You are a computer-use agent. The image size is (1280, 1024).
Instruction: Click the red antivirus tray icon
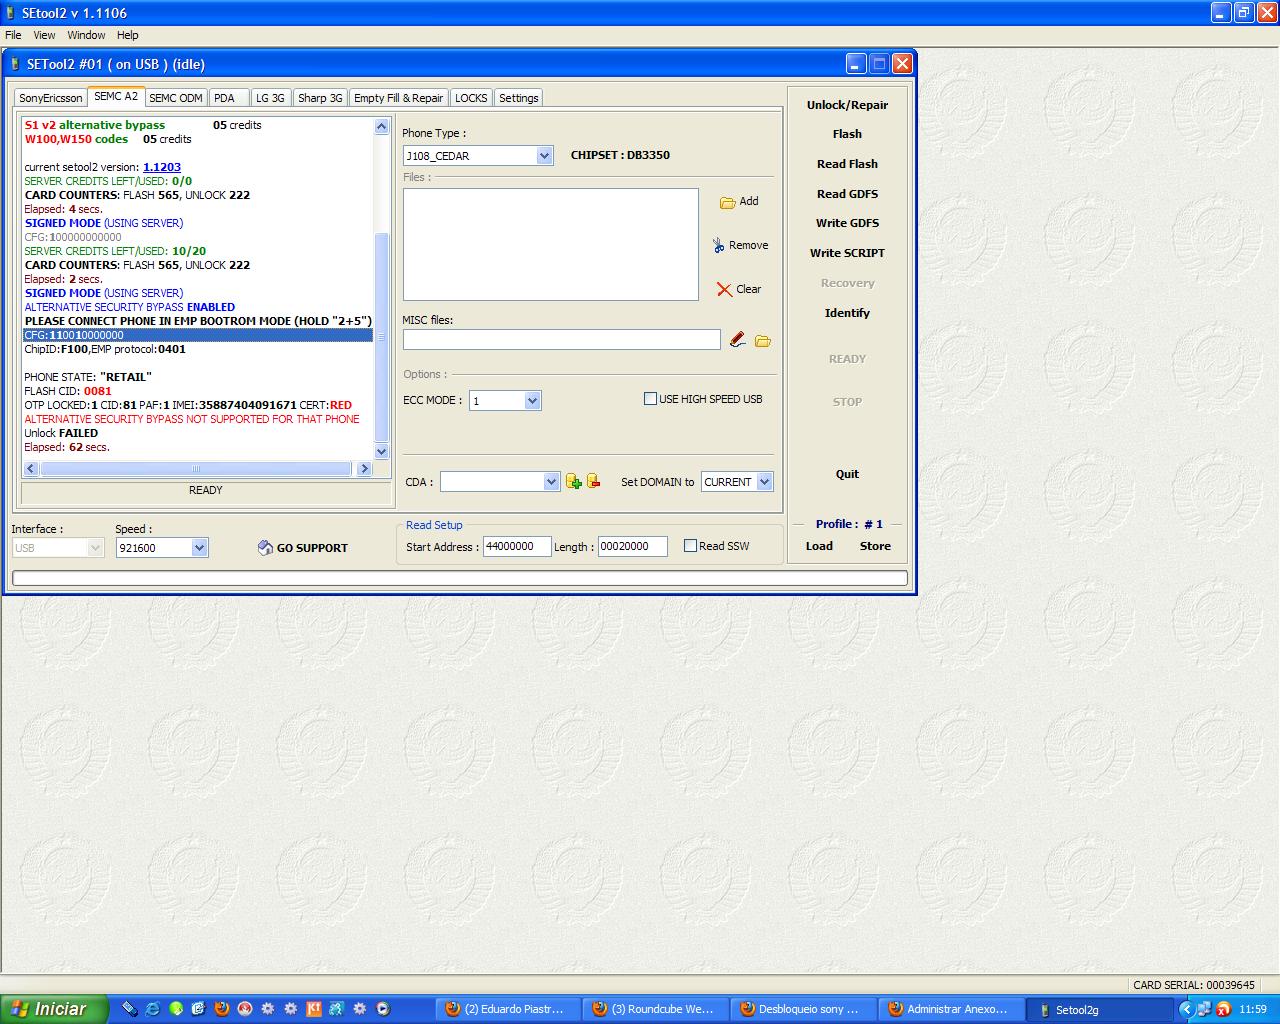click(x=1223, y=1009)
